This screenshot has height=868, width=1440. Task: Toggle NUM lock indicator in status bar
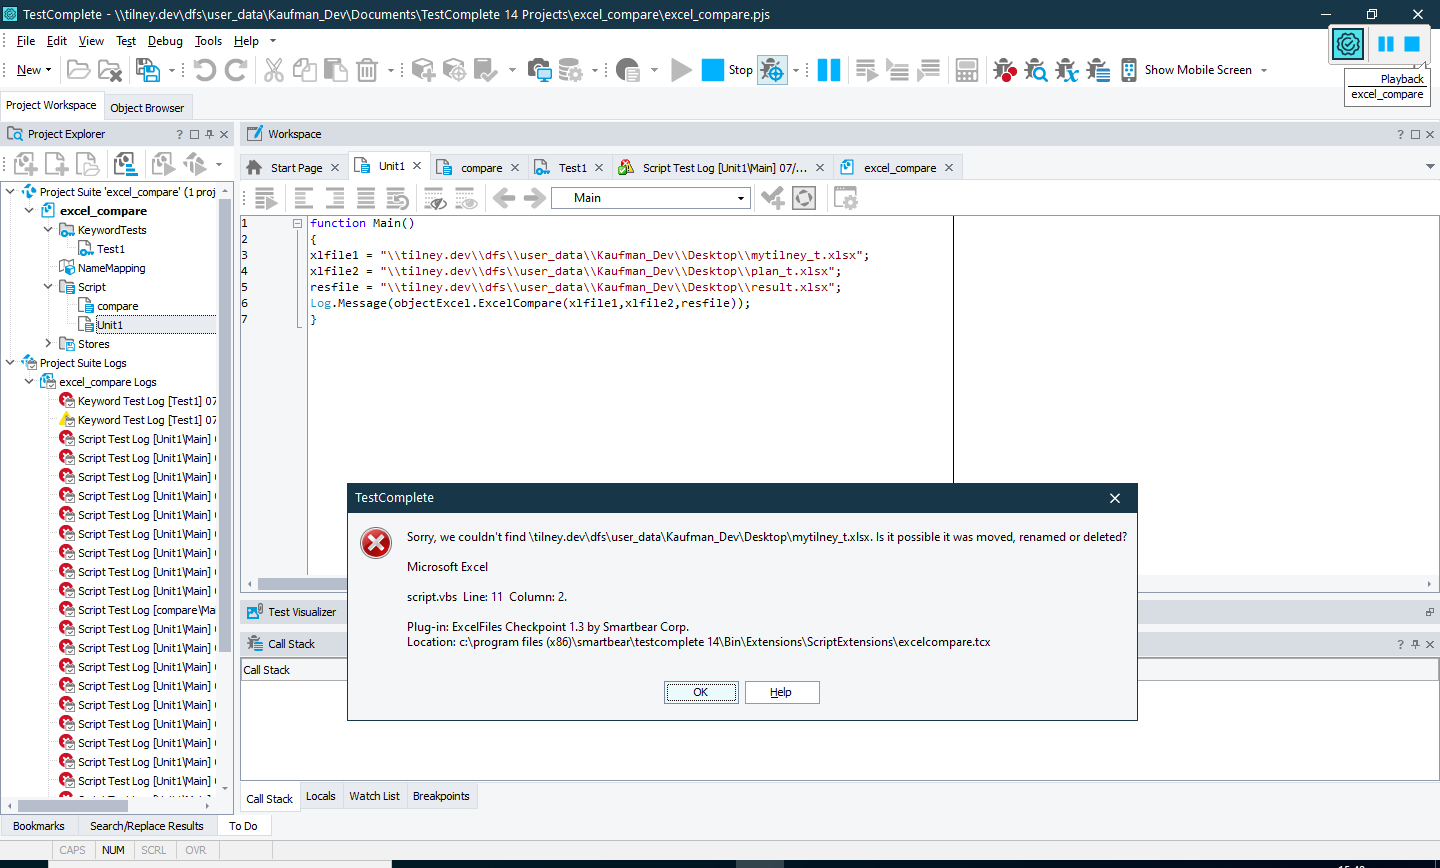tap(113, 849)
